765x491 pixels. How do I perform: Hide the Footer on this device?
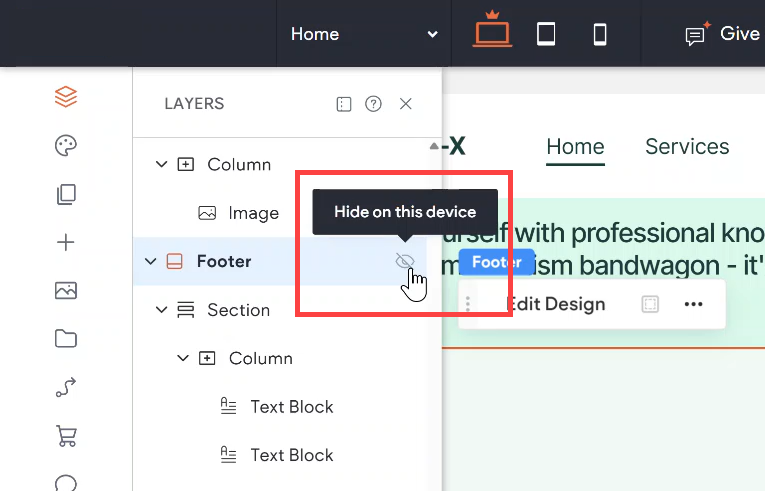404,261
